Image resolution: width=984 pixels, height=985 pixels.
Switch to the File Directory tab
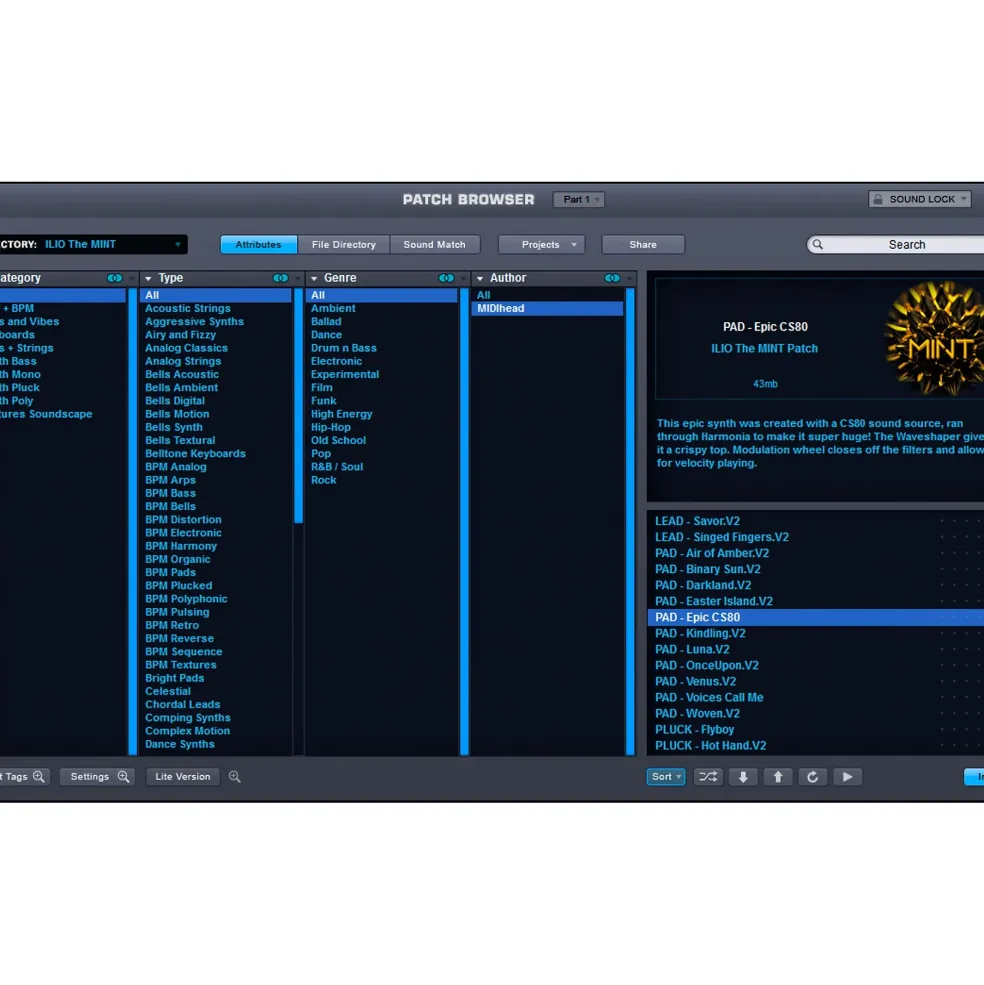tap(344, 244)
